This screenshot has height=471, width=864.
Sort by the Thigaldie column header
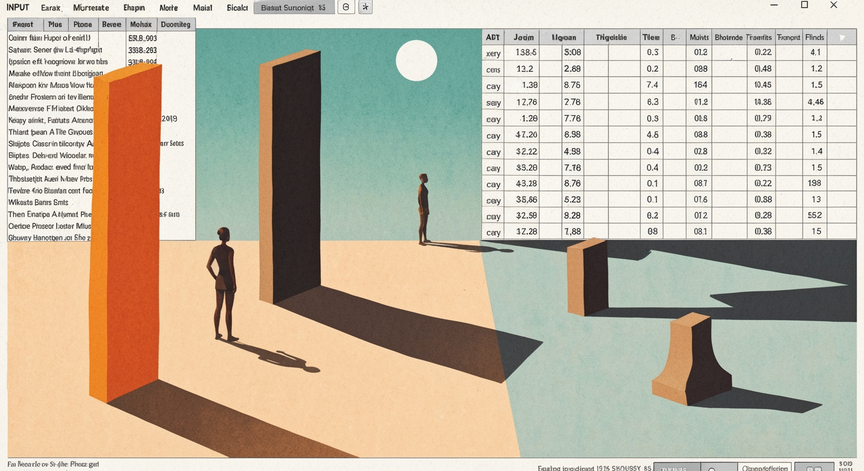tap(611, 37)
